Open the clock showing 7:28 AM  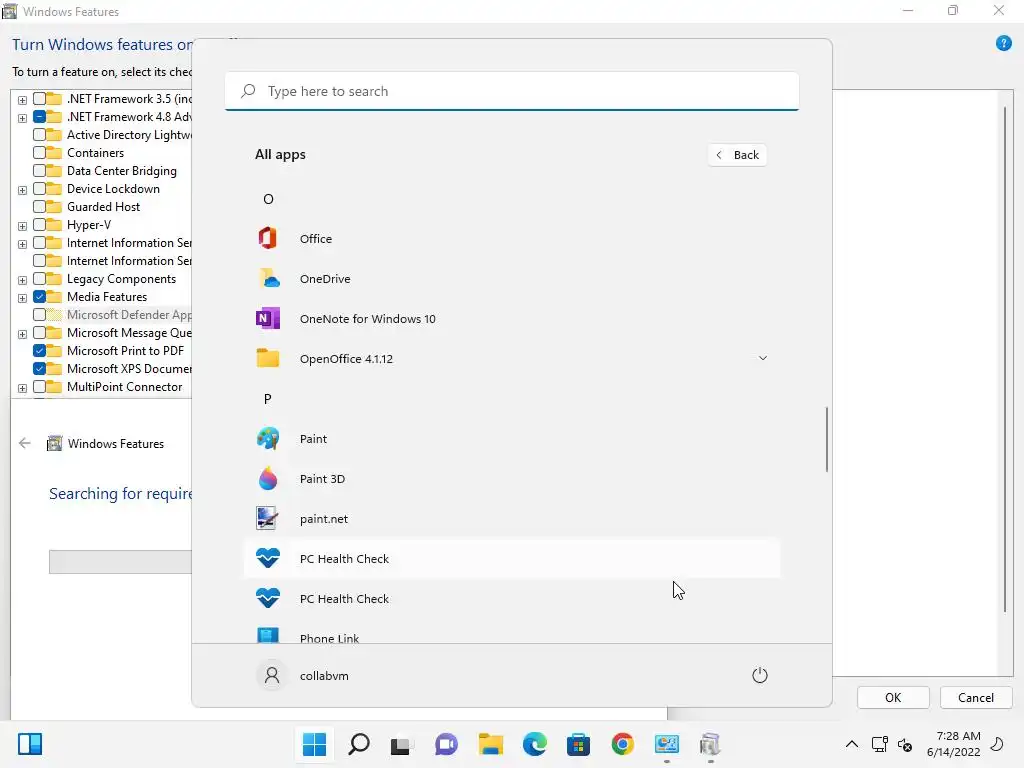[953, 744]
